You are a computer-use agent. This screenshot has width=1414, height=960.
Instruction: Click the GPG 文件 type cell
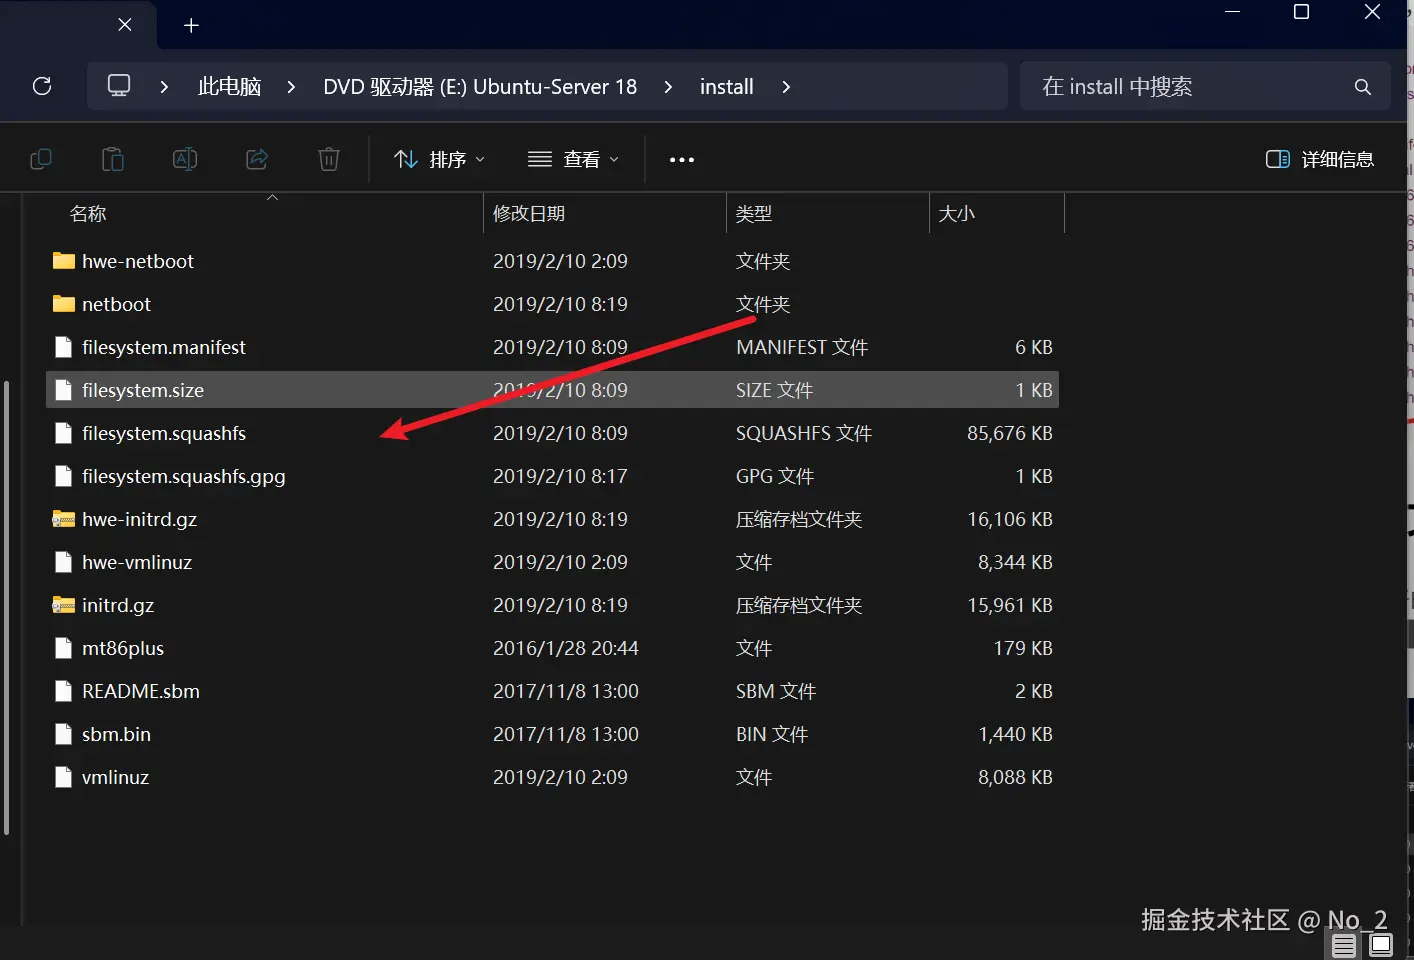click(775, 476)
